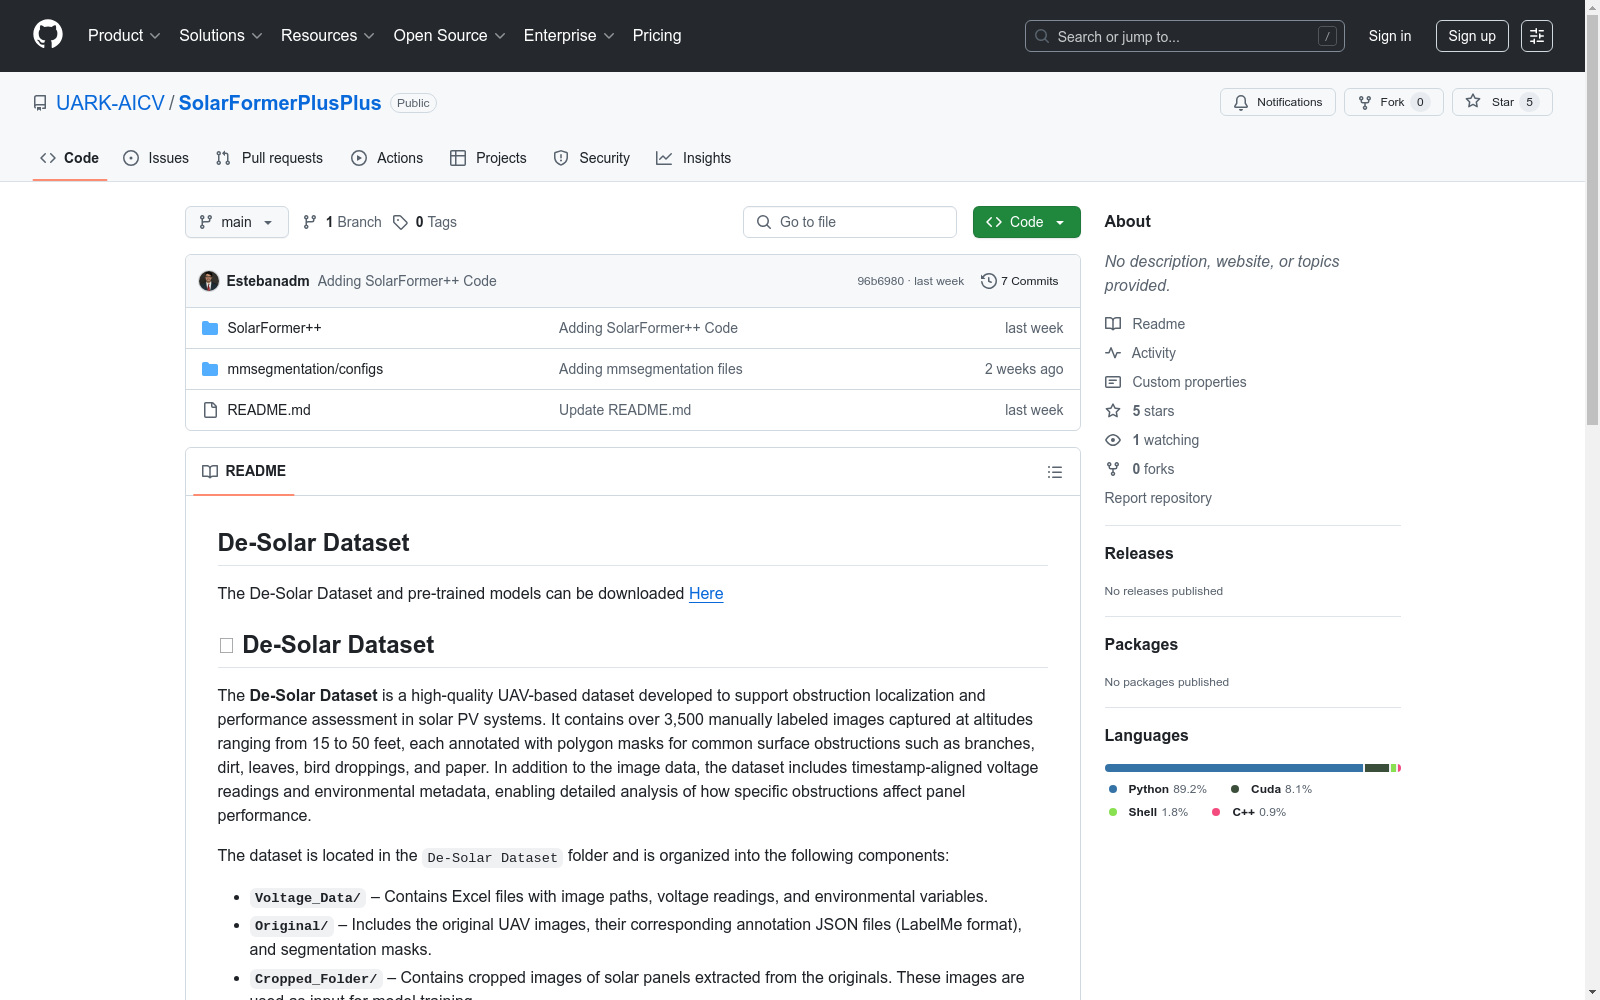This screenshot has height=1000, width=1600.
Task: Open the Packages heading link
Action: click(1141, 644)
